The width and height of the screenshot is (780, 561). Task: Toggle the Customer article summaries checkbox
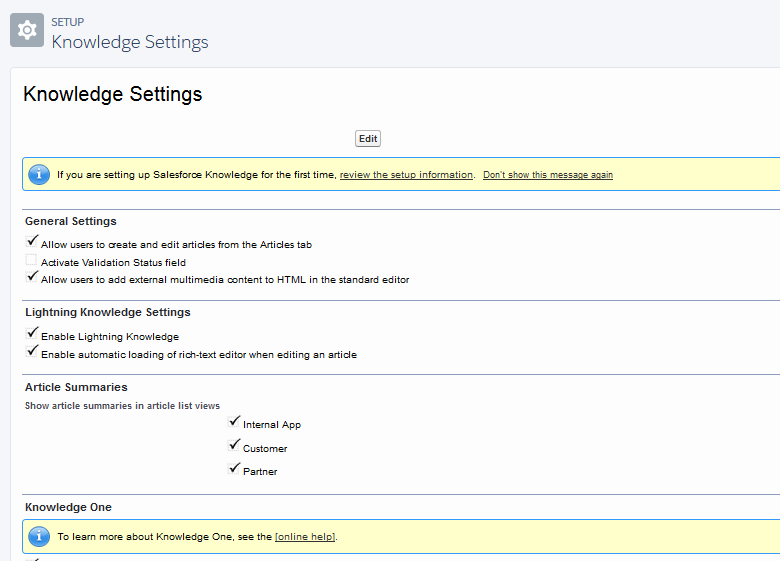[x=235, y=447]
